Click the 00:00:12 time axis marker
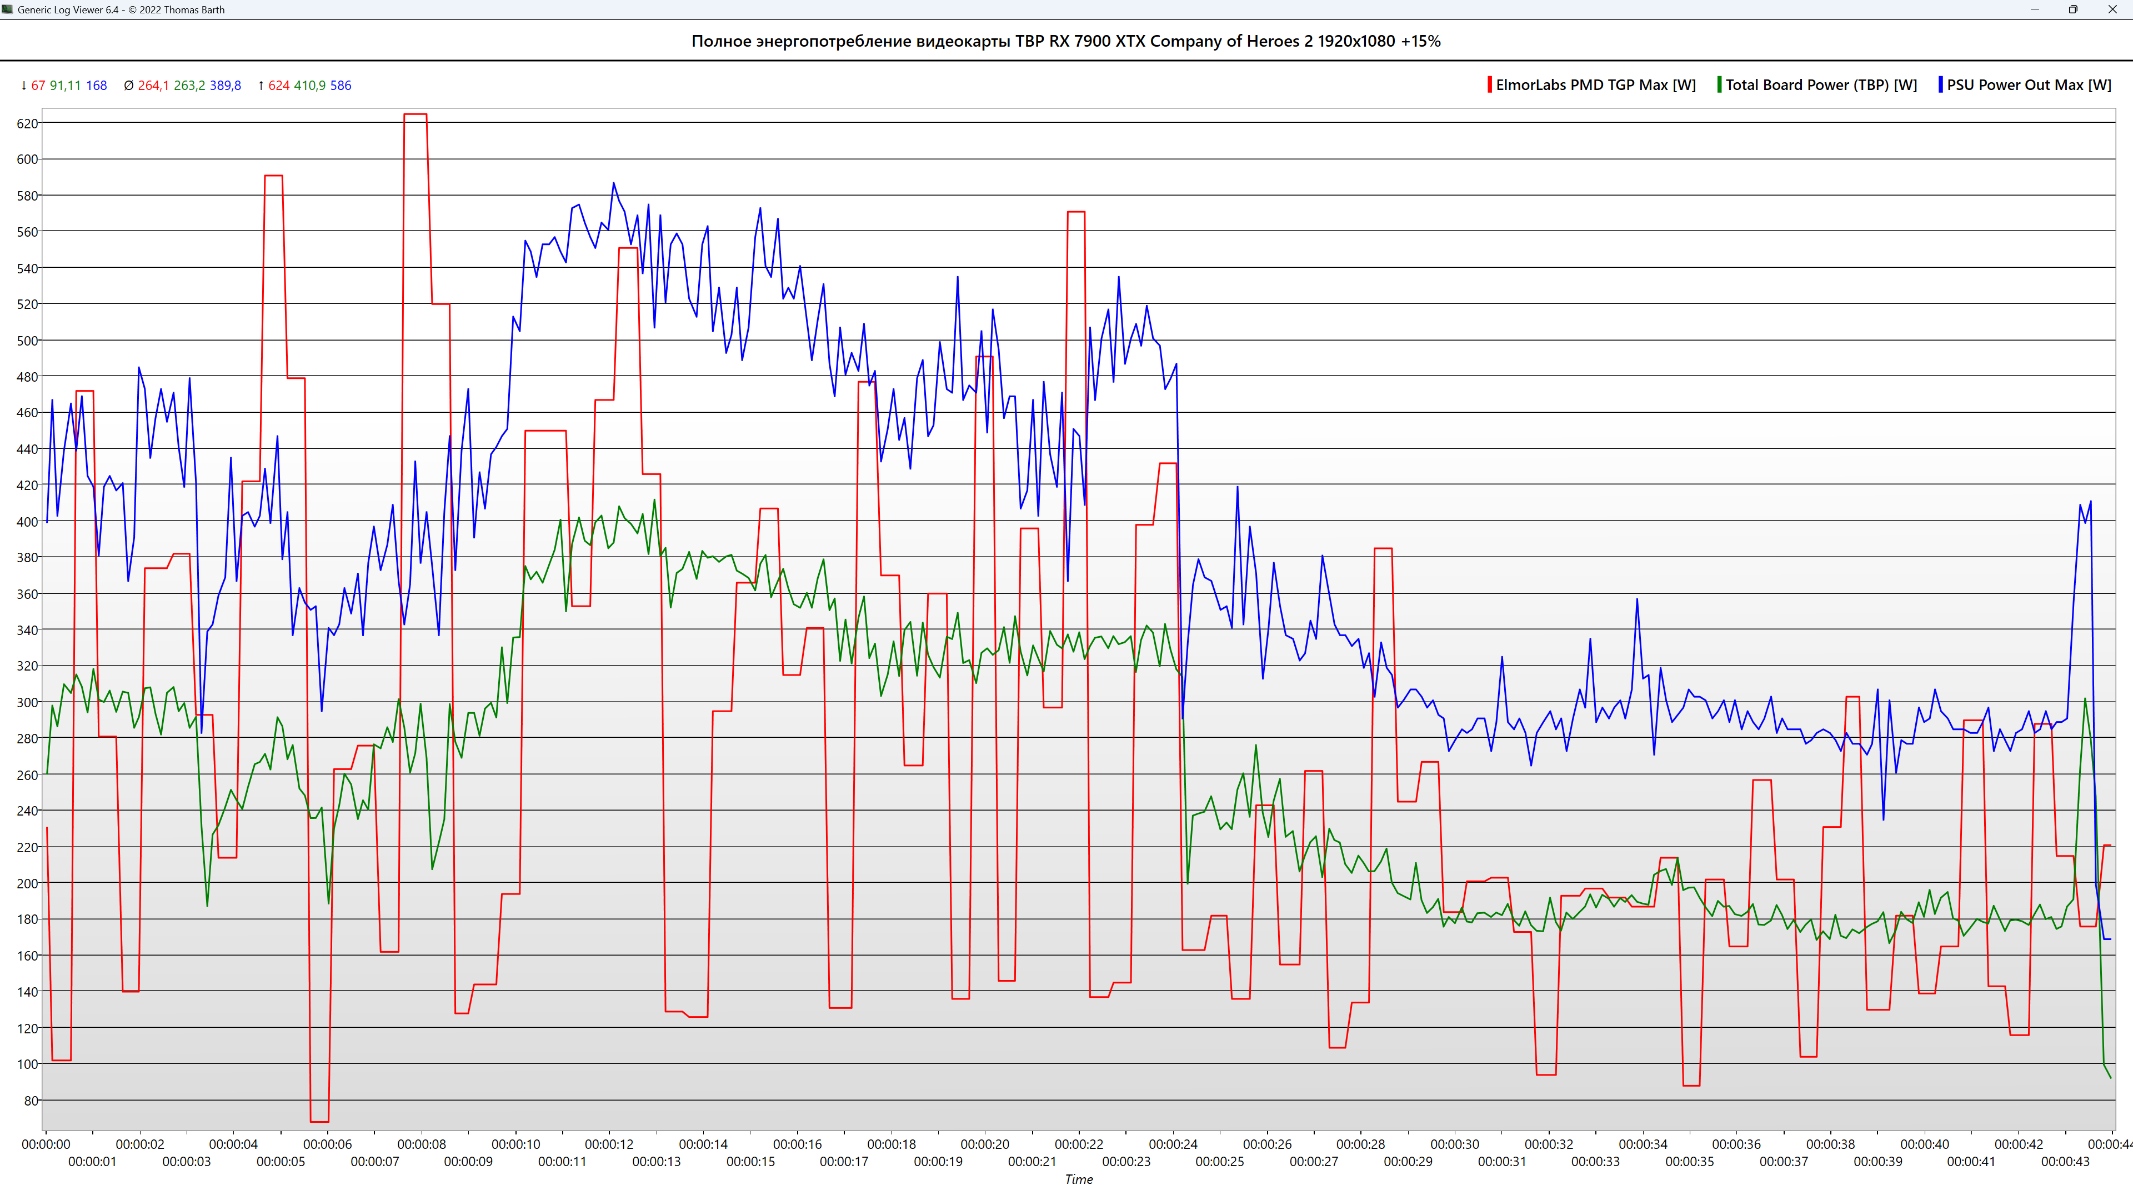 [609, 1144]
